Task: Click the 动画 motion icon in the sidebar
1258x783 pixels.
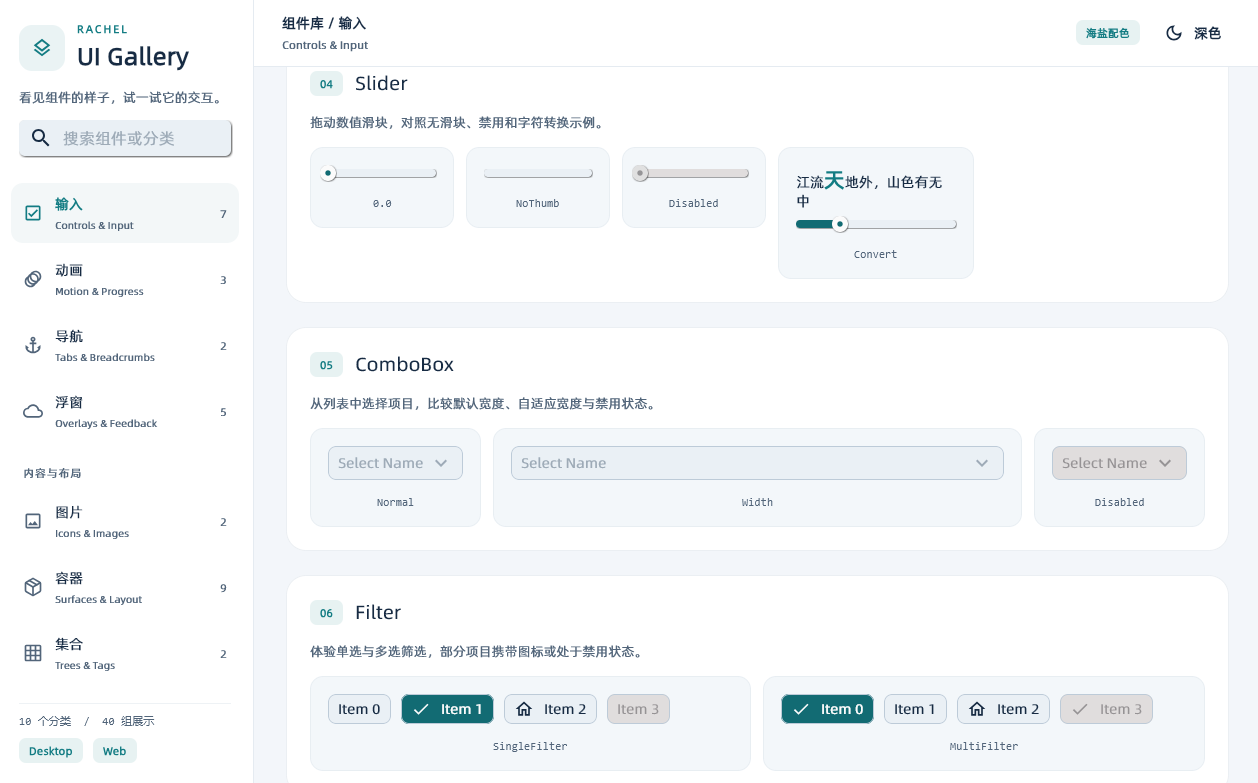Action: [x=33, y=279]
